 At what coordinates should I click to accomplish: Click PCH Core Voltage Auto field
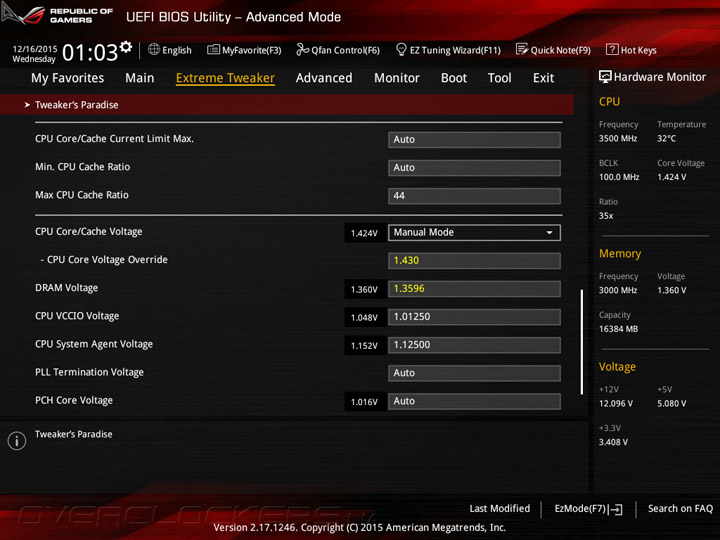(x=474, y=401)
